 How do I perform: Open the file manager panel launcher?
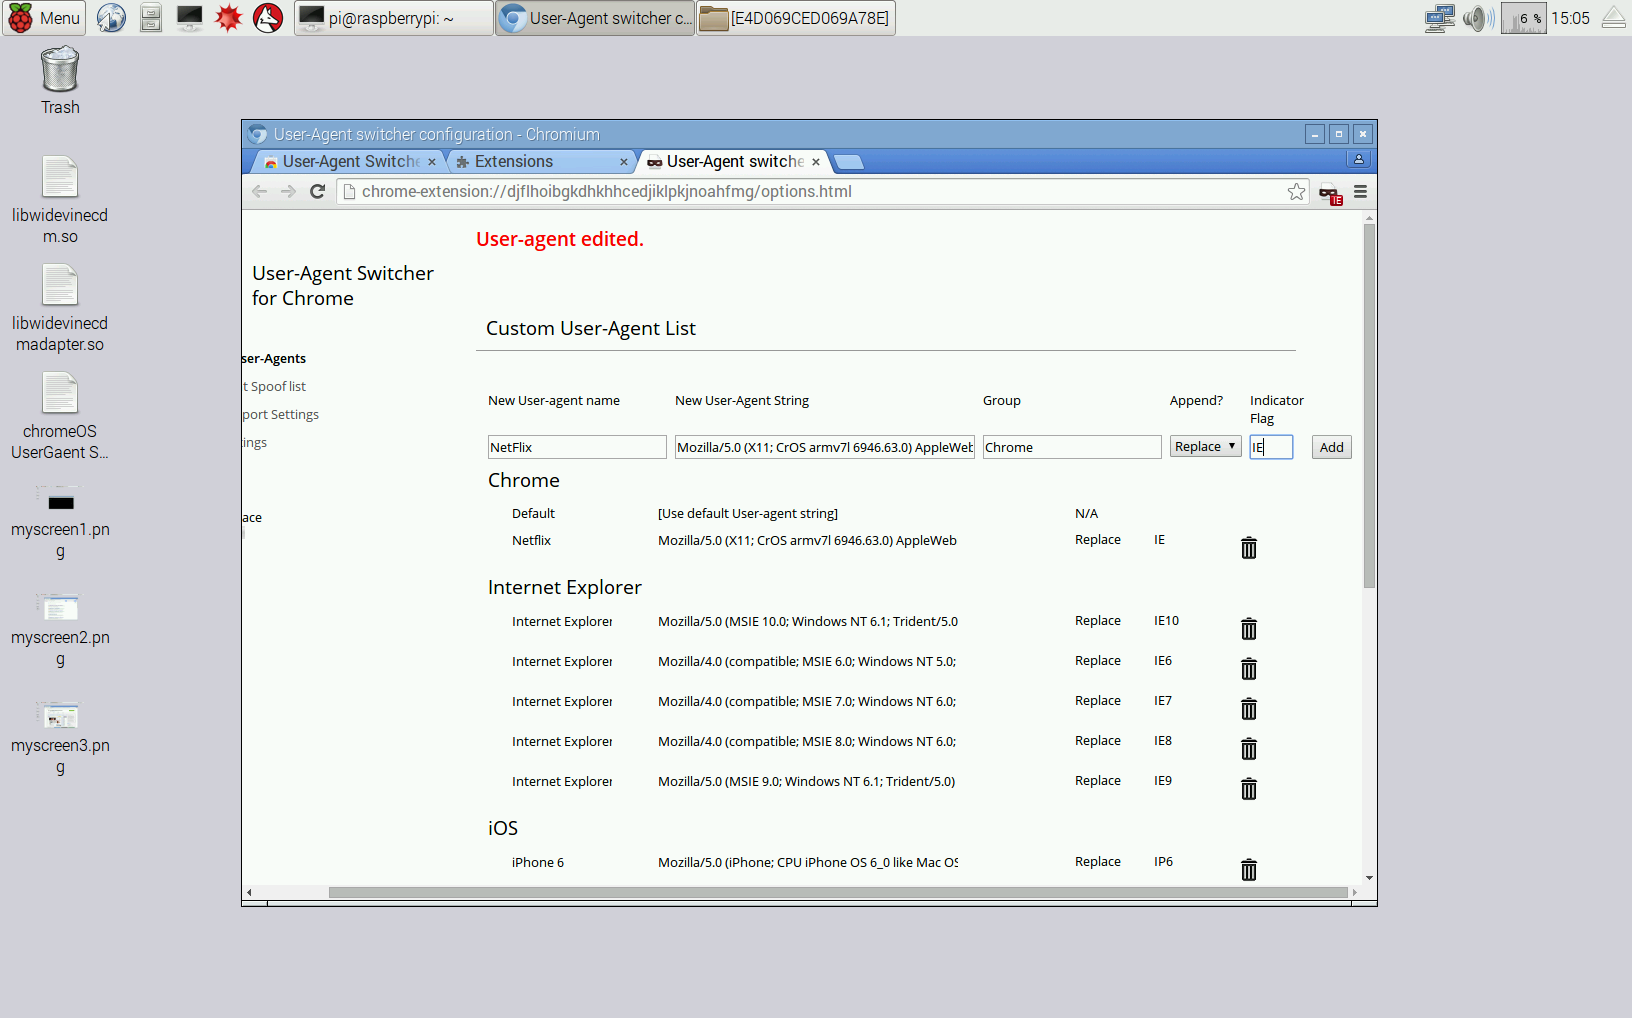coord(151,18)
